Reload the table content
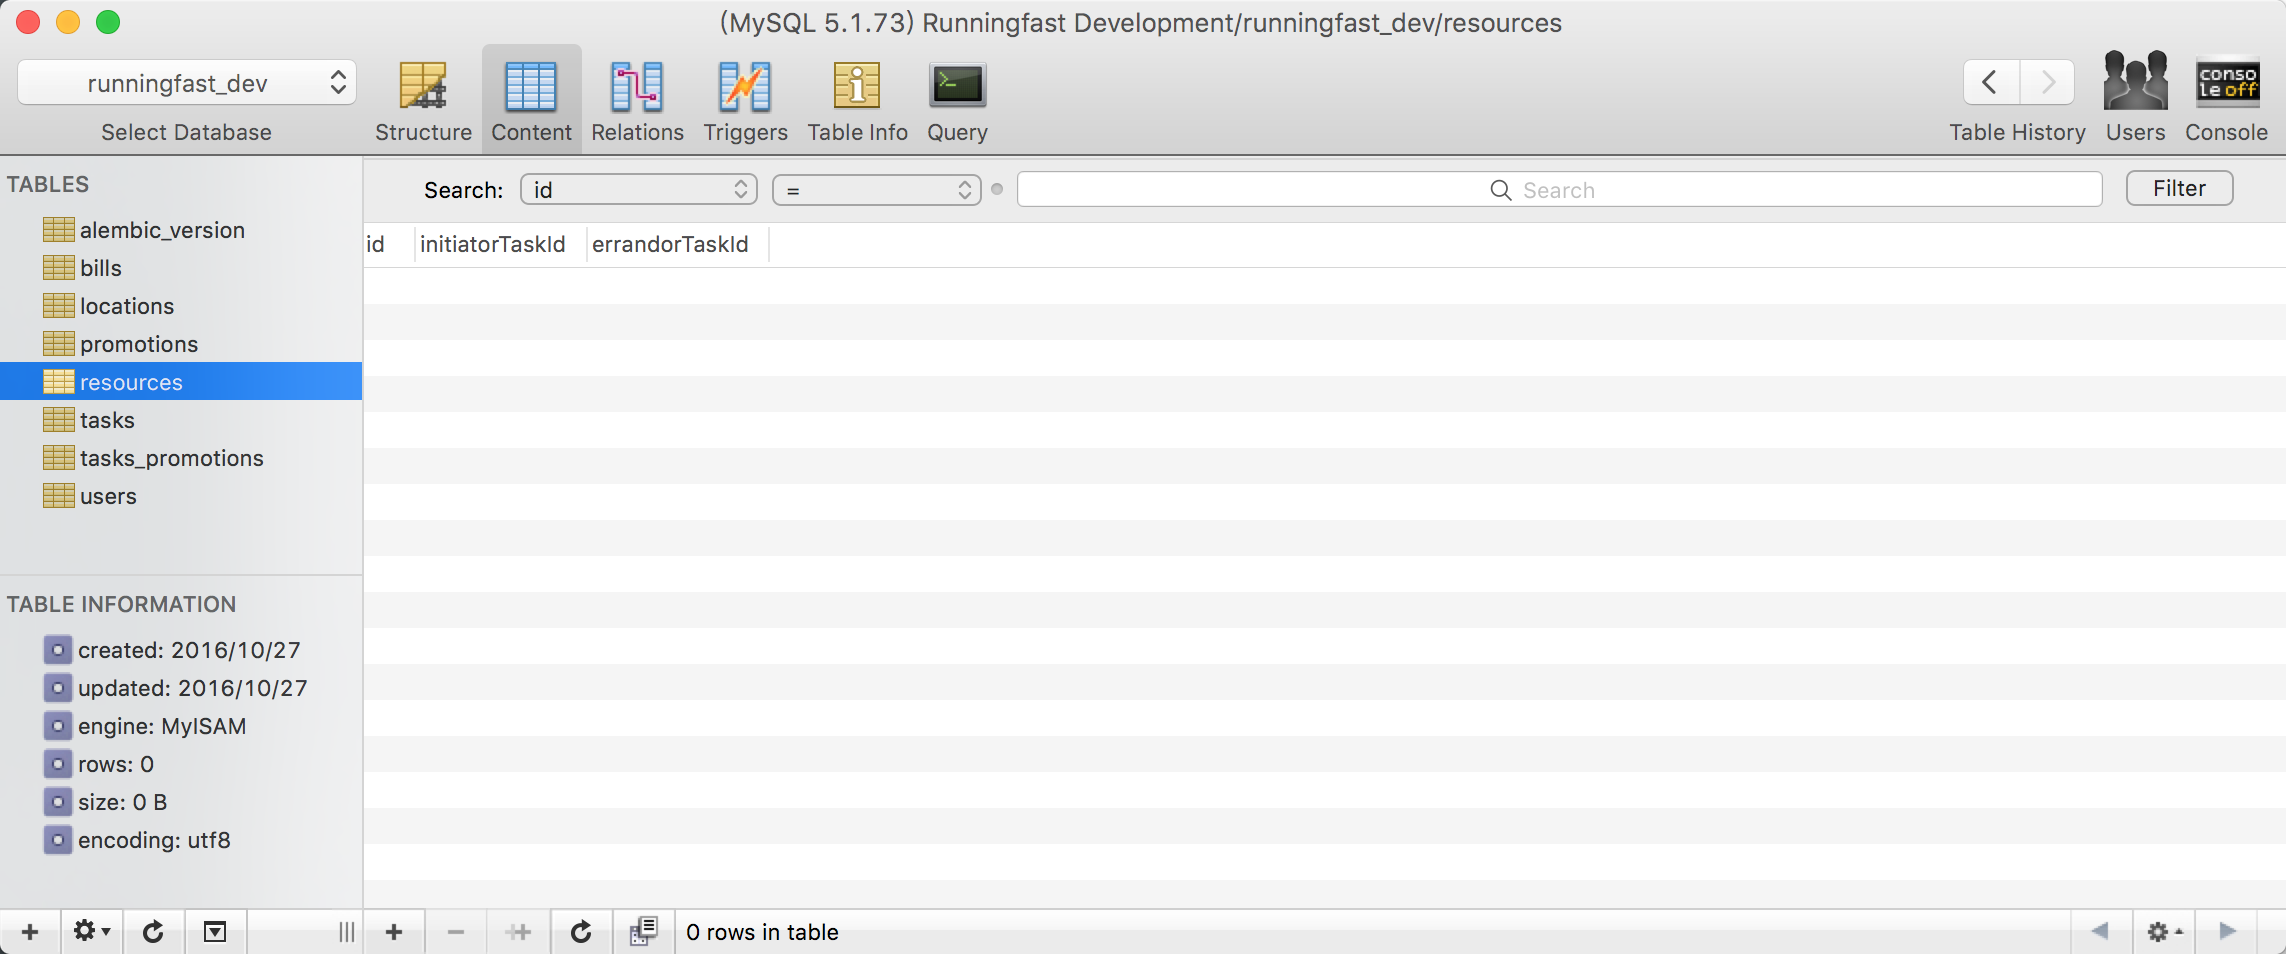The height and width of the screenshot is (954, 2286). click(x=581, y=932)
